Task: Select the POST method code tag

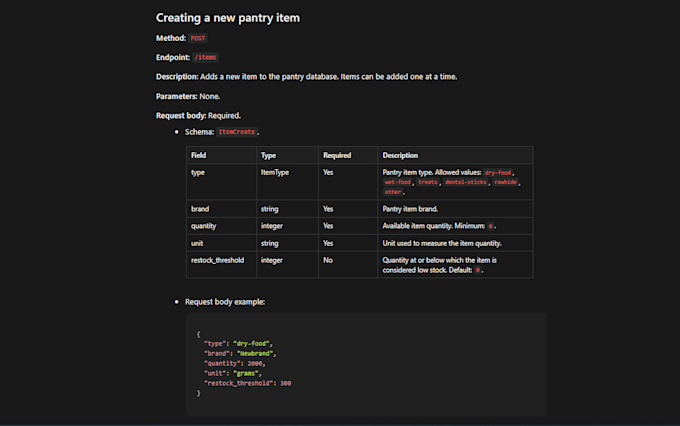Action: 198,38
